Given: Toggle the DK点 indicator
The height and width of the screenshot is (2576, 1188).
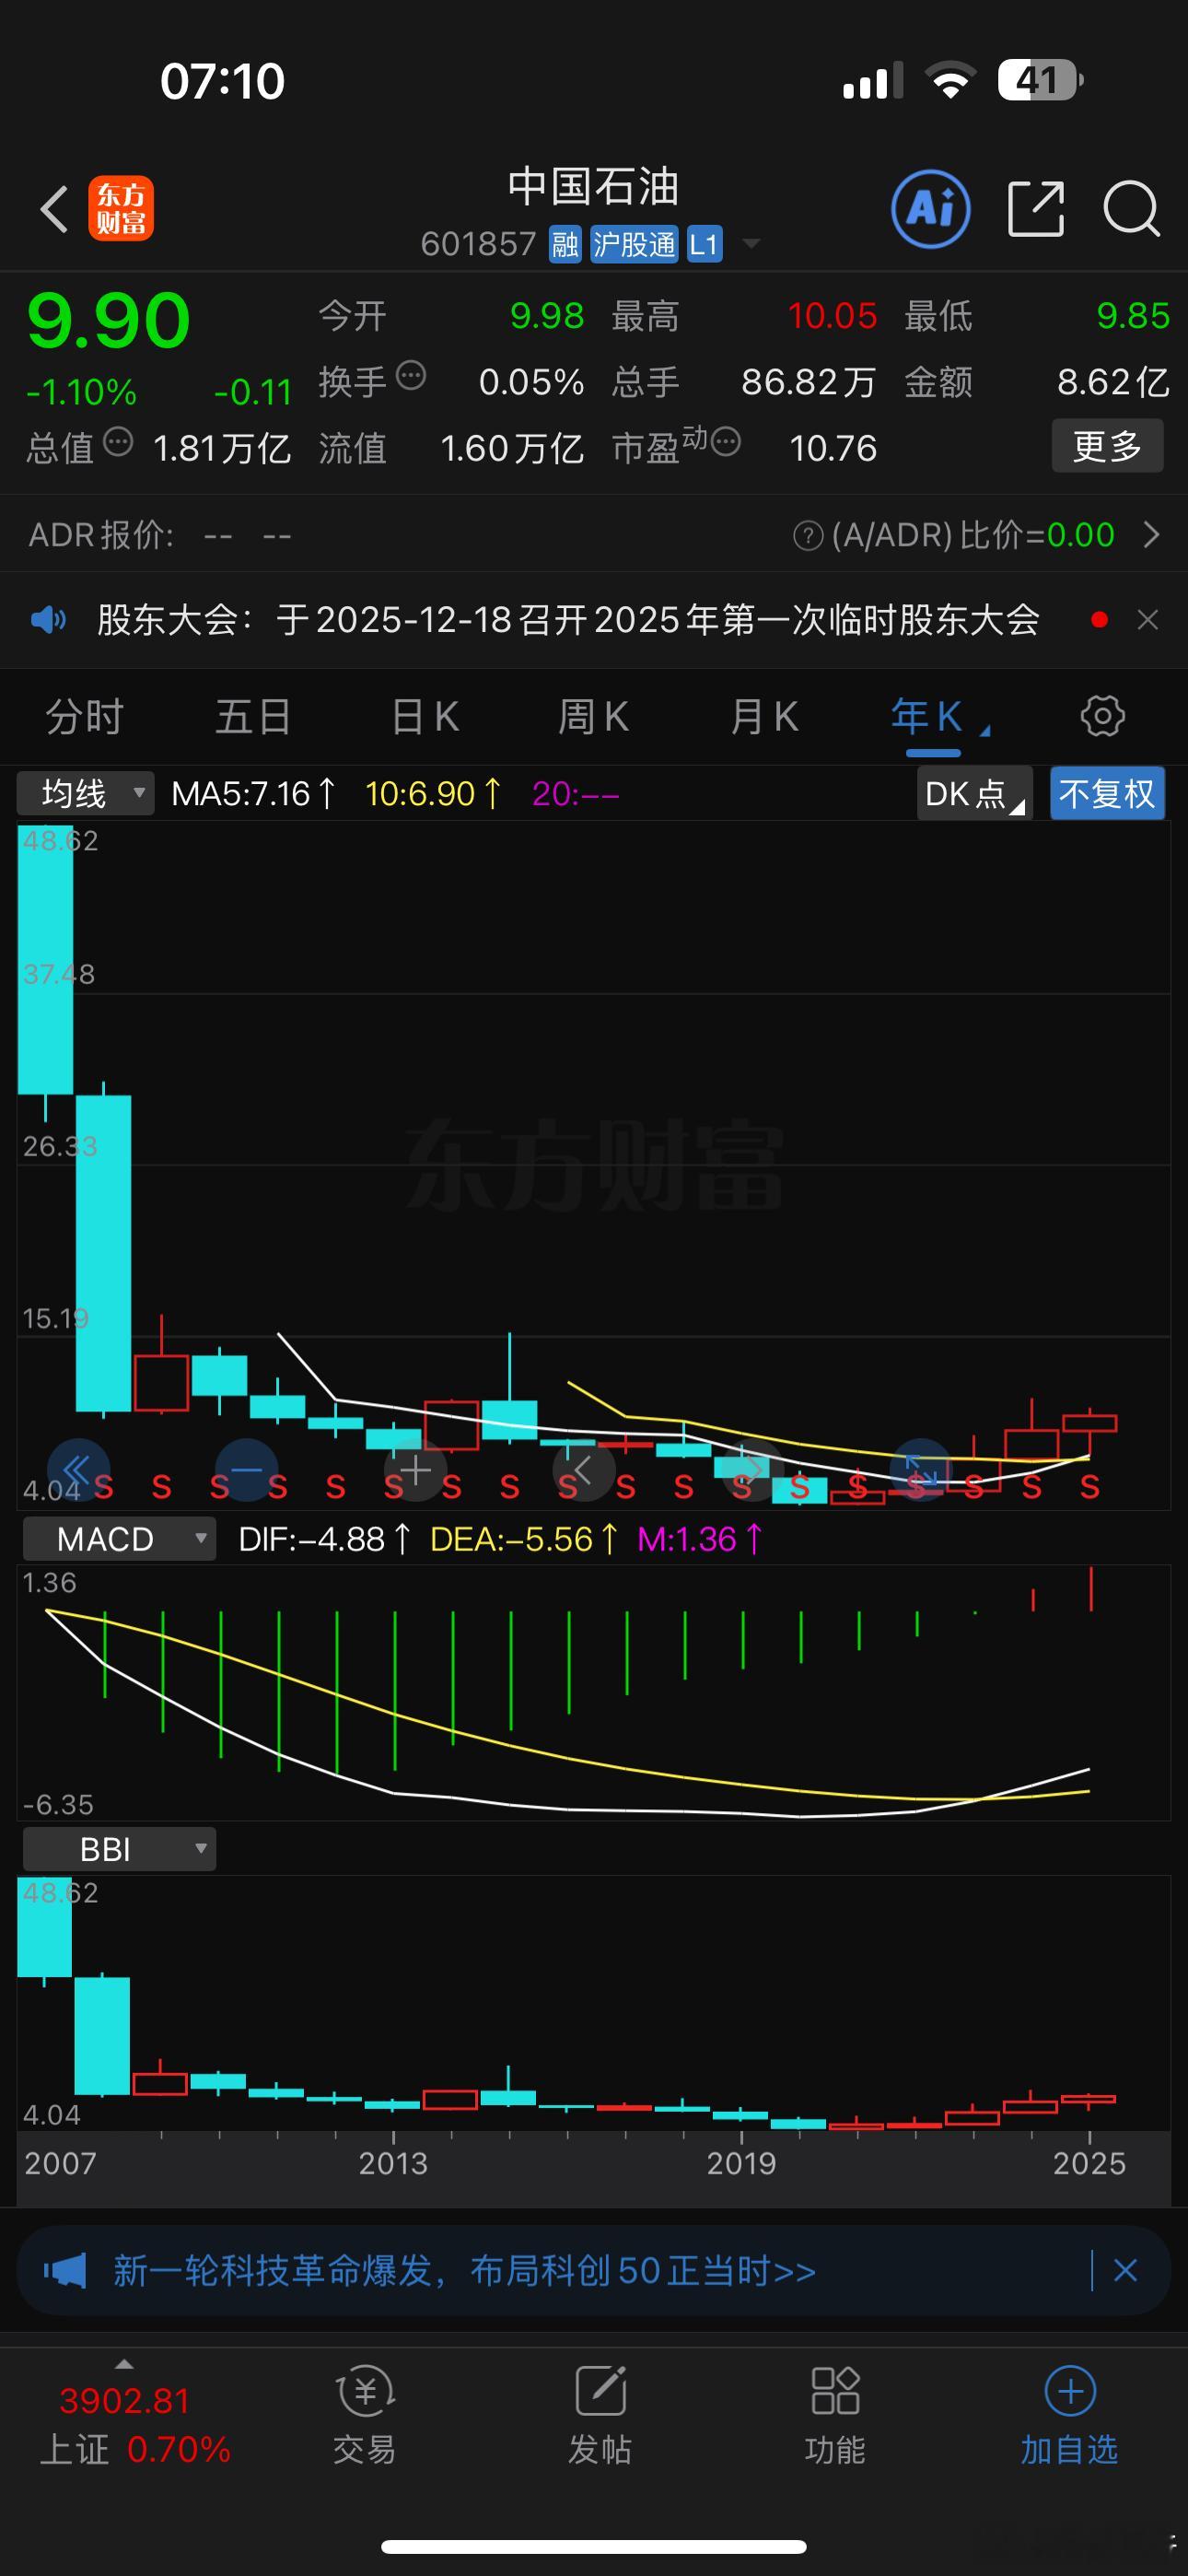Looking at the screenshot, I should point(974,794).
